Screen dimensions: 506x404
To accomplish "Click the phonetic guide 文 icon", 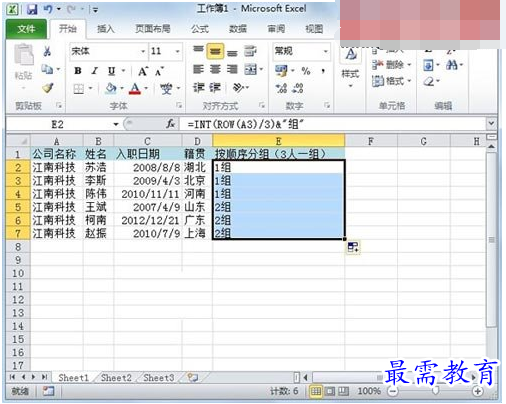I will click(166, 89).
